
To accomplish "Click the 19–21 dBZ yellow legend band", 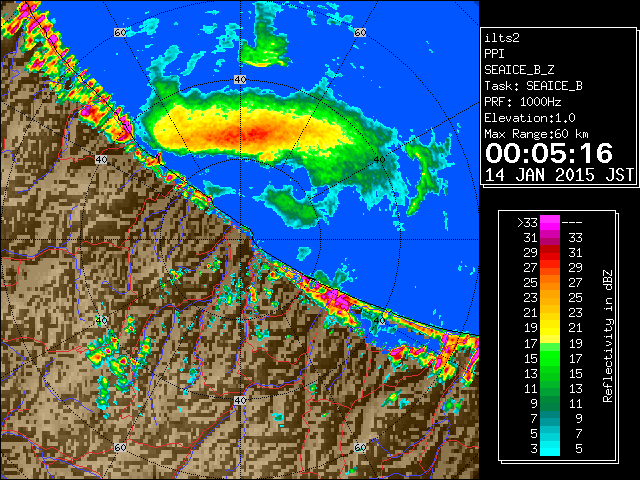I will point(550,328).
